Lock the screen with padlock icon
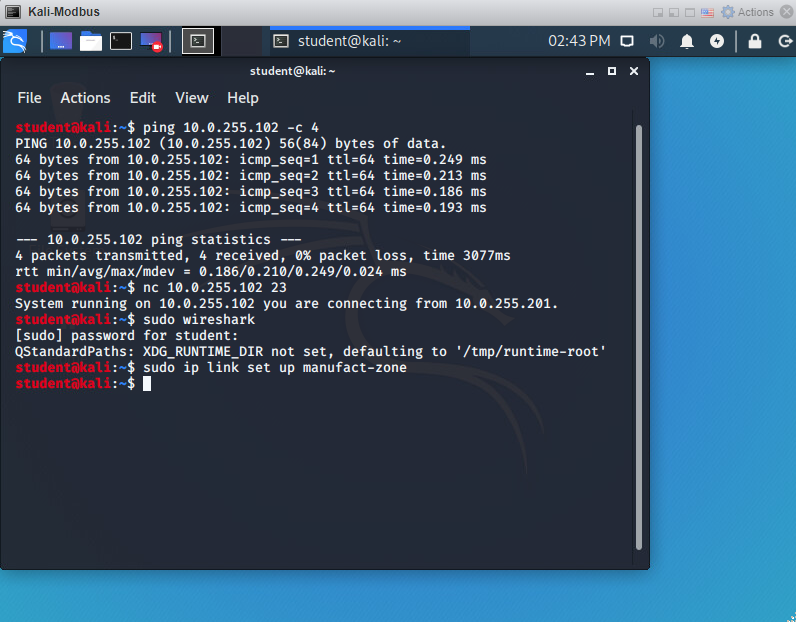The height and width of the screenshot is (622, 796). coord(755,41)
